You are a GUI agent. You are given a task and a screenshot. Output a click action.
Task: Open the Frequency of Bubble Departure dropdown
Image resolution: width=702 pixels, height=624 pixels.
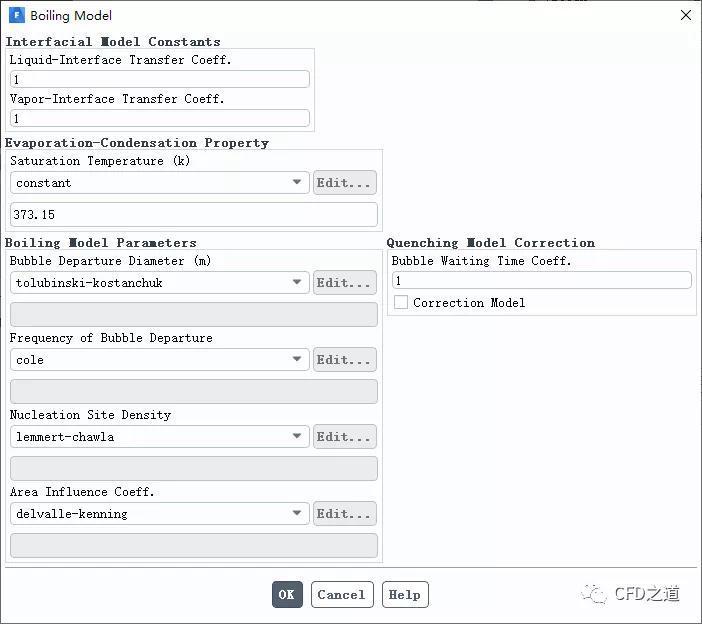click(160, 360)
